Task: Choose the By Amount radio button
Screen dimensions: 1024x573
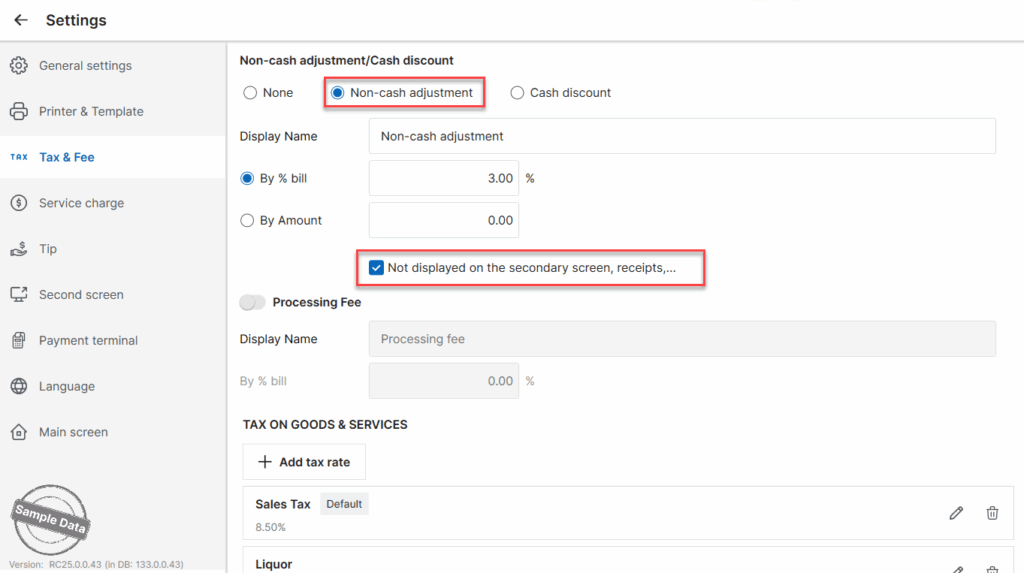Action: [x=247, y=221]
